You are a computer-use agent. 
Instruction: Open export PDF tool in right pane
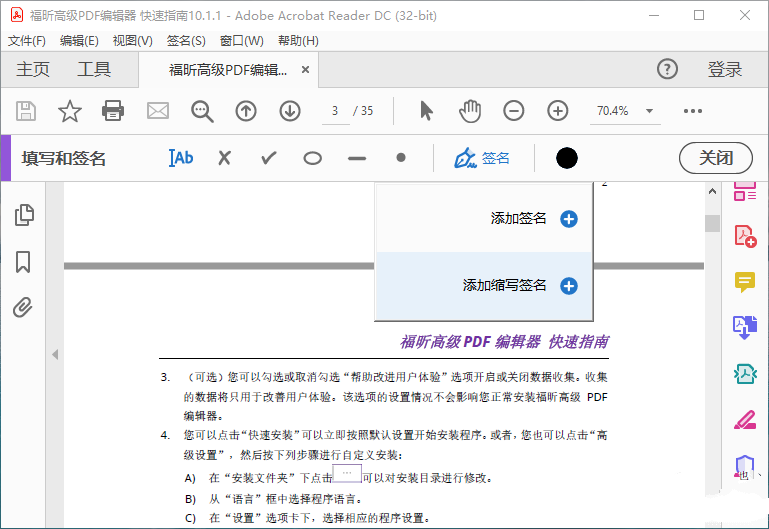[x=744, y=327]
